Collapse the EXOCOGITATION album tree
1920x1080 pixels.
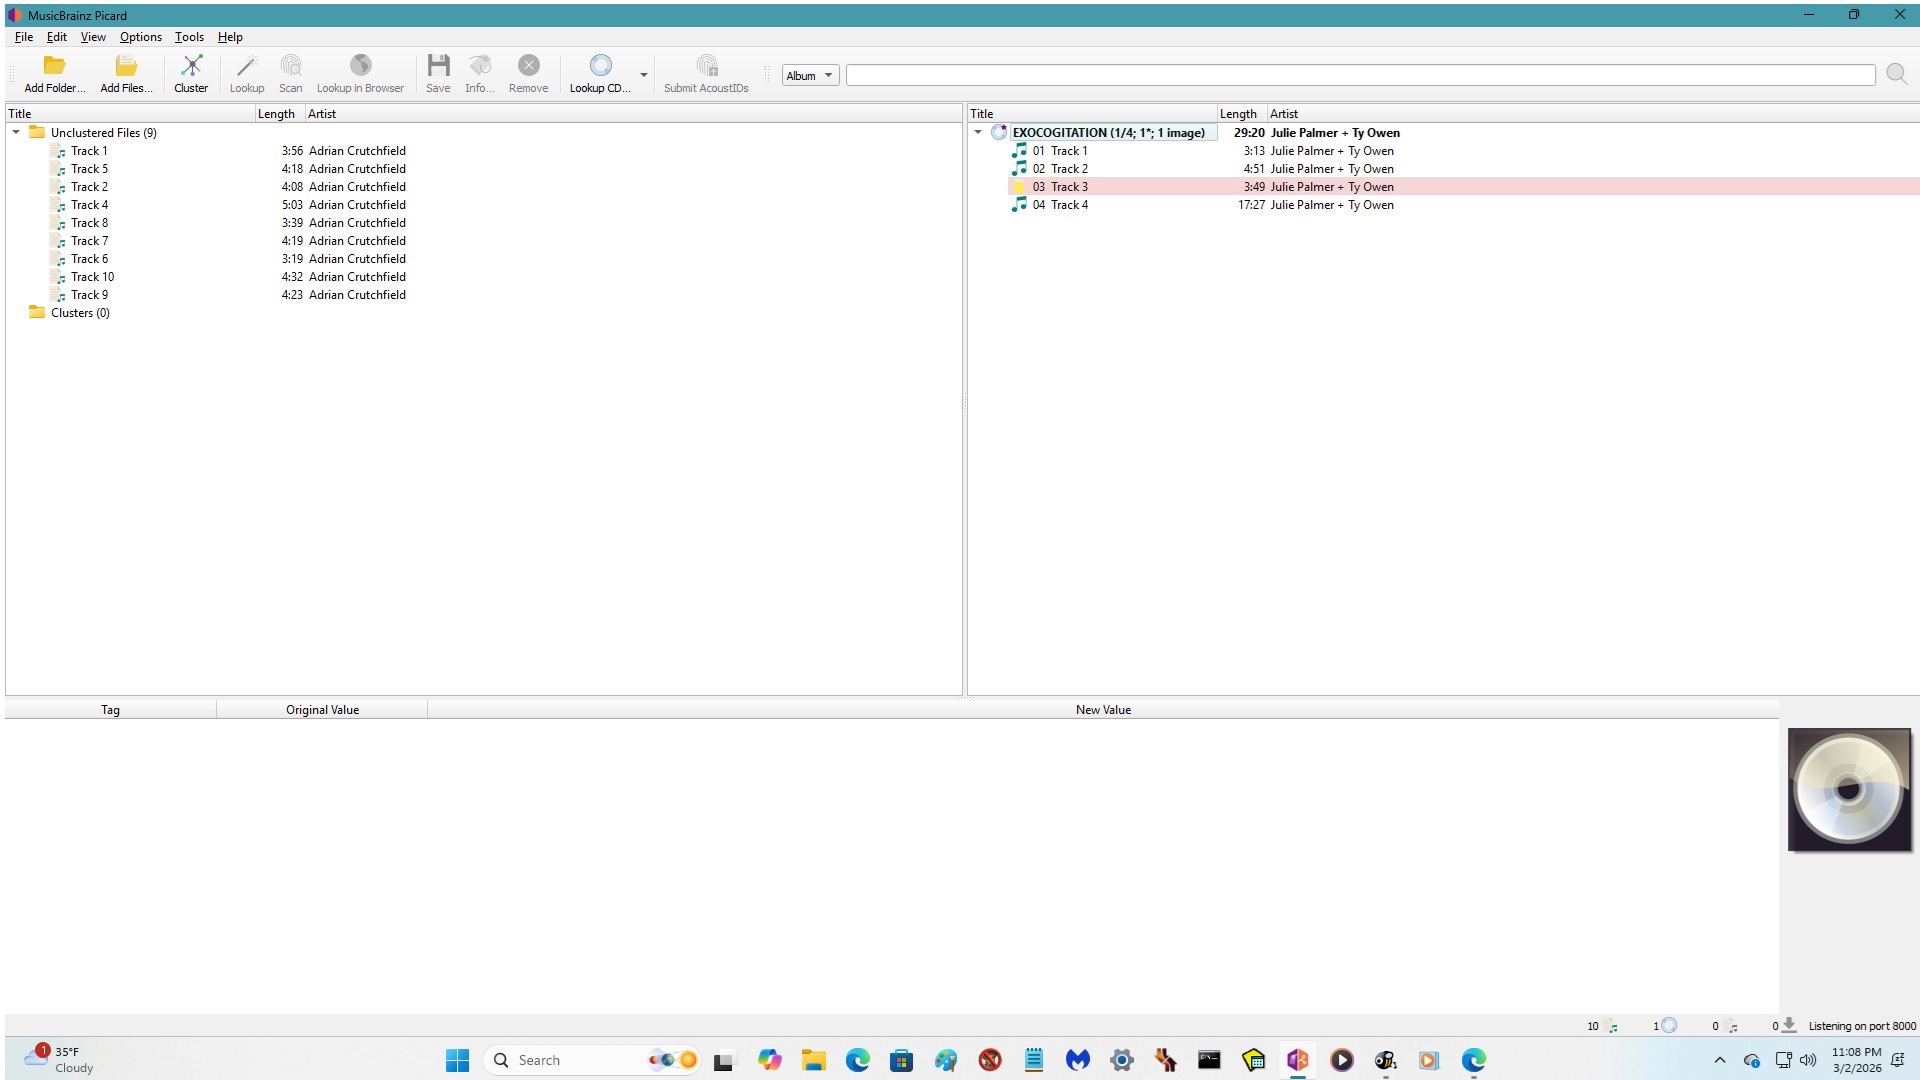(x=978, y=132)
